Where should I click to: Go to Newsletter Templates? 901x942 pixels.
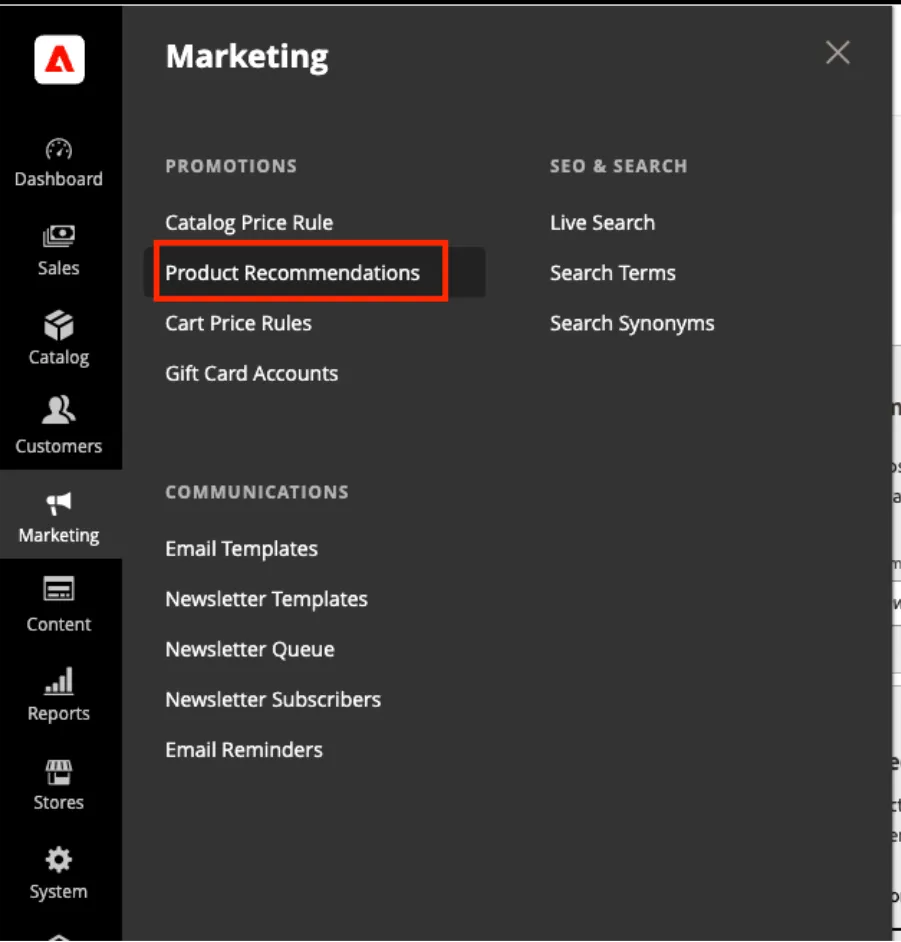(267, 599)
